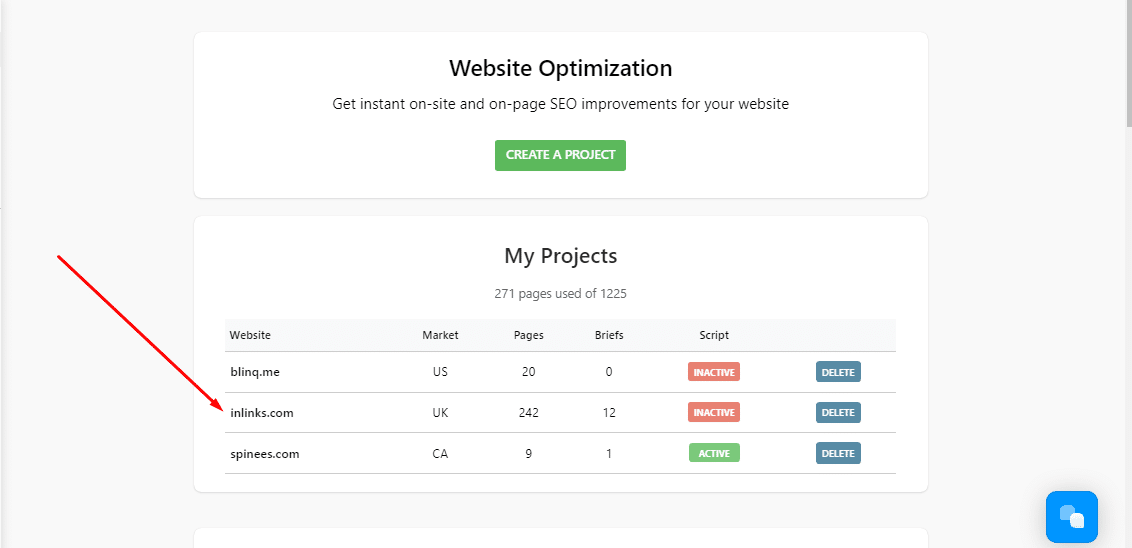Open the blue chat widget icon

(x=1071, y=517)
